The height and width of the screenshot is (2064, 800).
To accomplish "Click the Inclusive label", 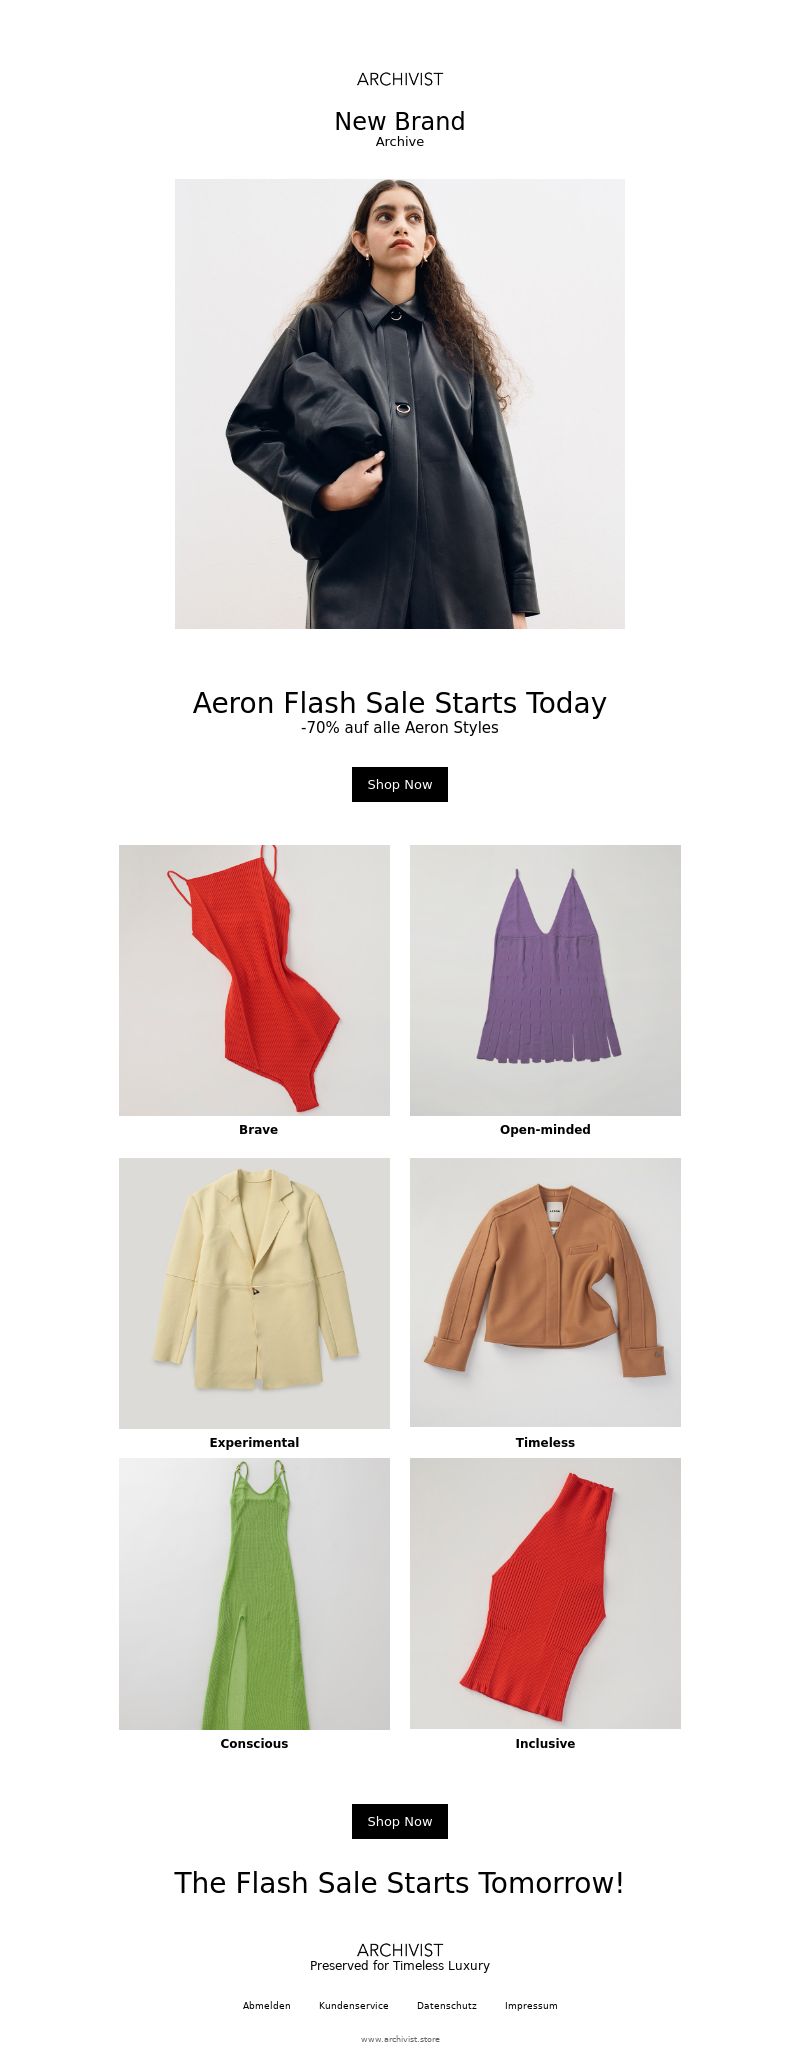I will click(545, 1743).
